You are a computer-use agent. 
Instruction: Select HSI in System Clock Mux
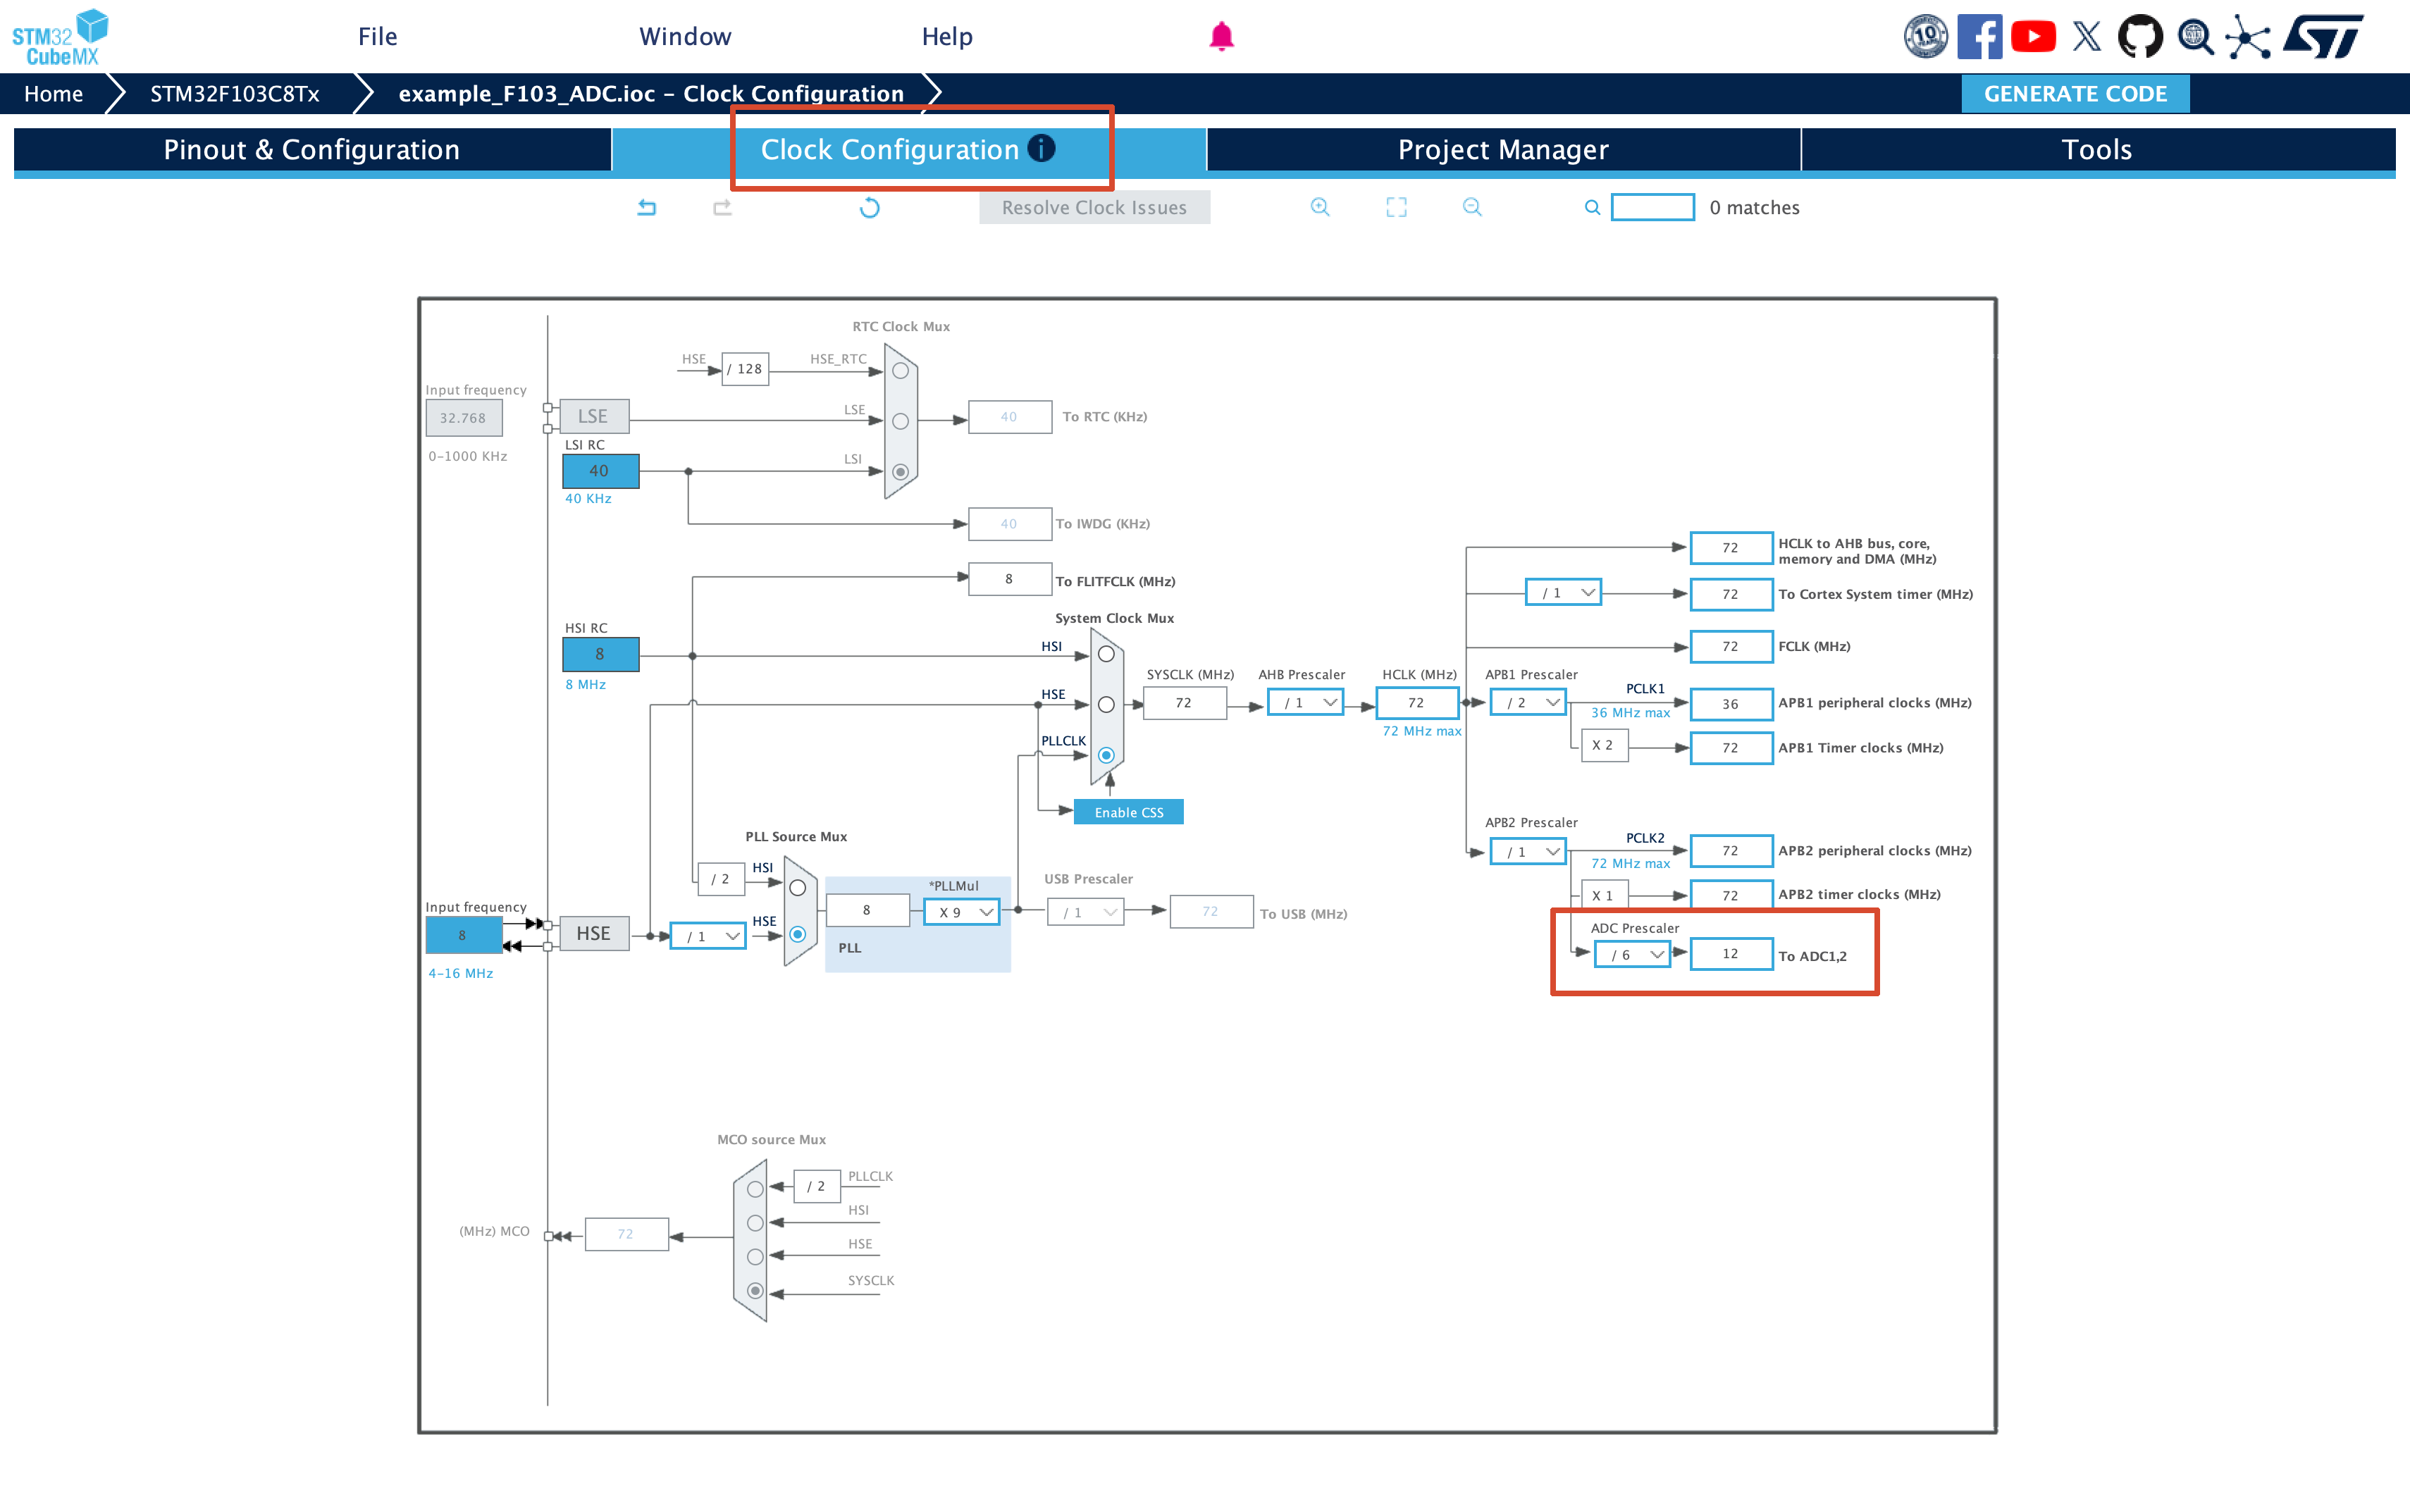1106,654
